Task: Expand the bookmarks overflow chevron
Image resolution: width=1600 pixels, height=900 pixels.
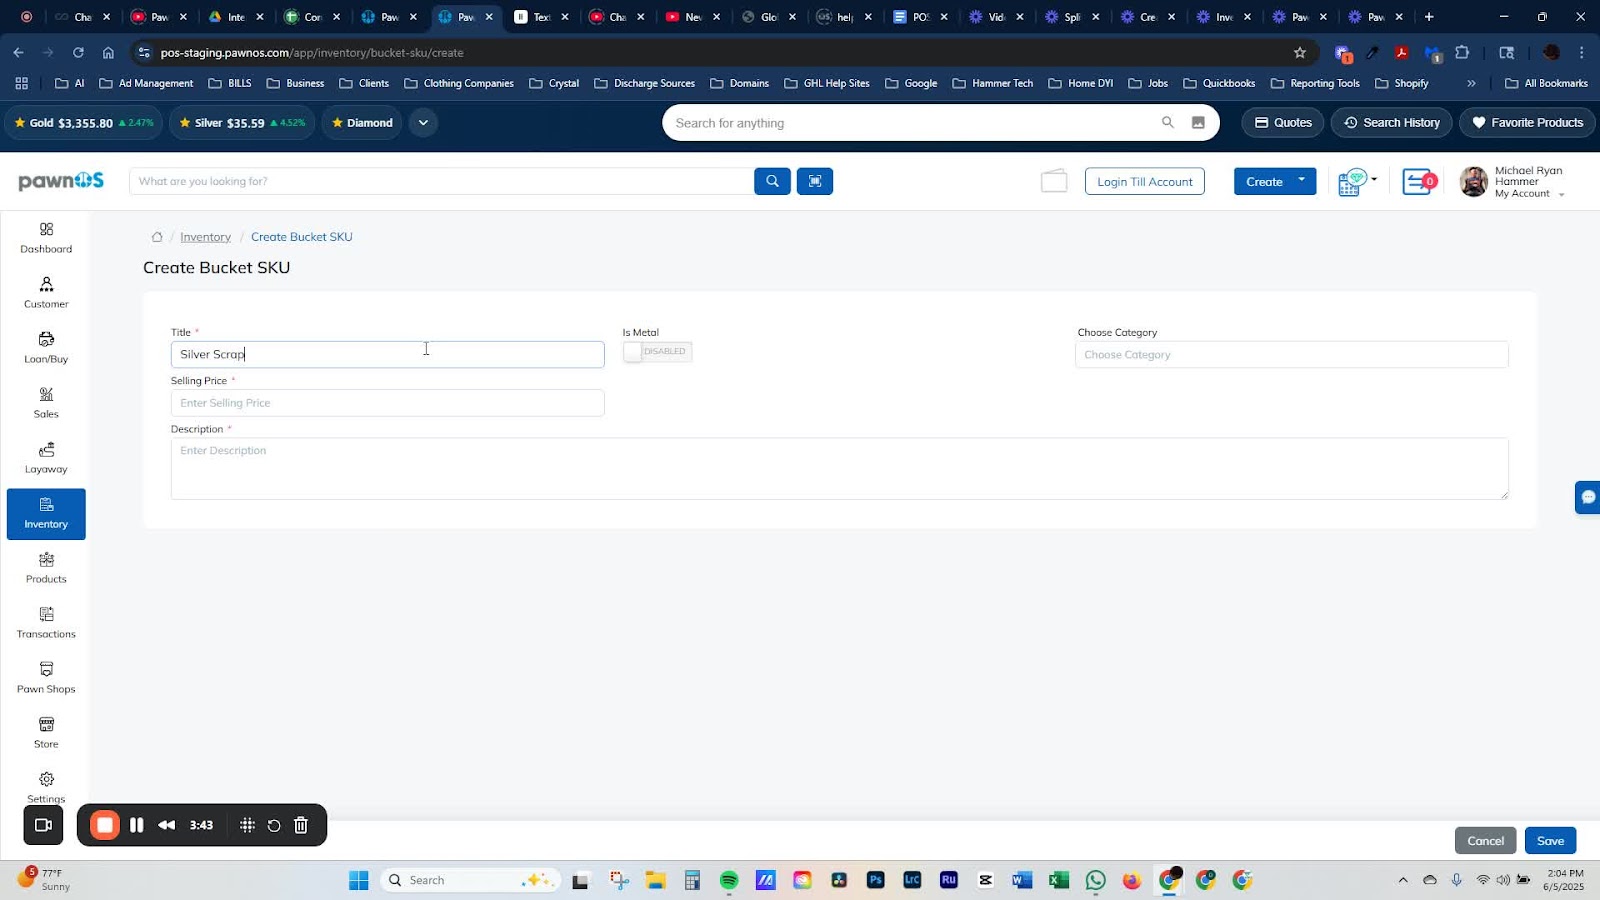Action: [1471, 83]
